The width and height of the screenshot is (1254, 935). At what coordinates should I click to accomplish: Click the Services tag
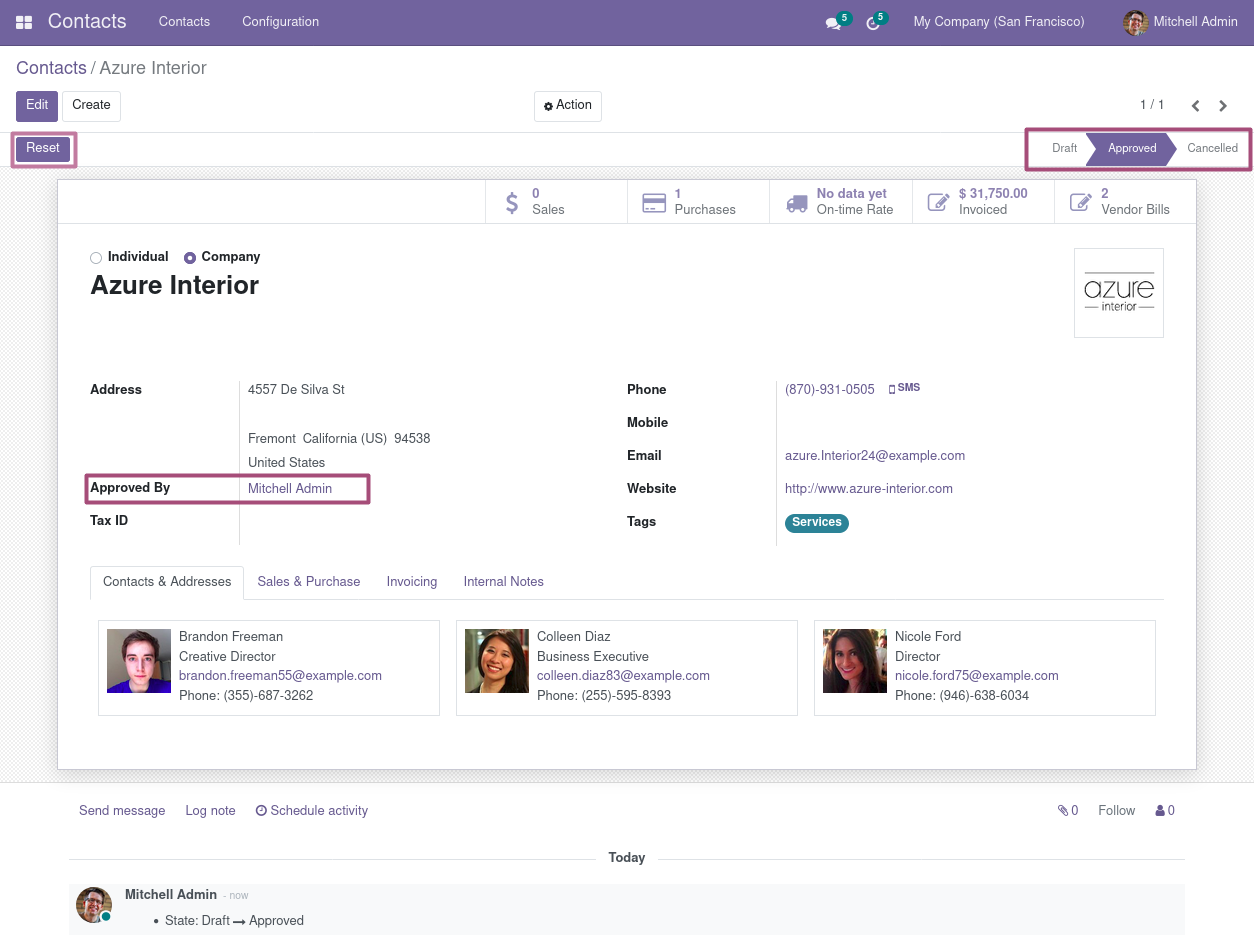pos(817,523)
